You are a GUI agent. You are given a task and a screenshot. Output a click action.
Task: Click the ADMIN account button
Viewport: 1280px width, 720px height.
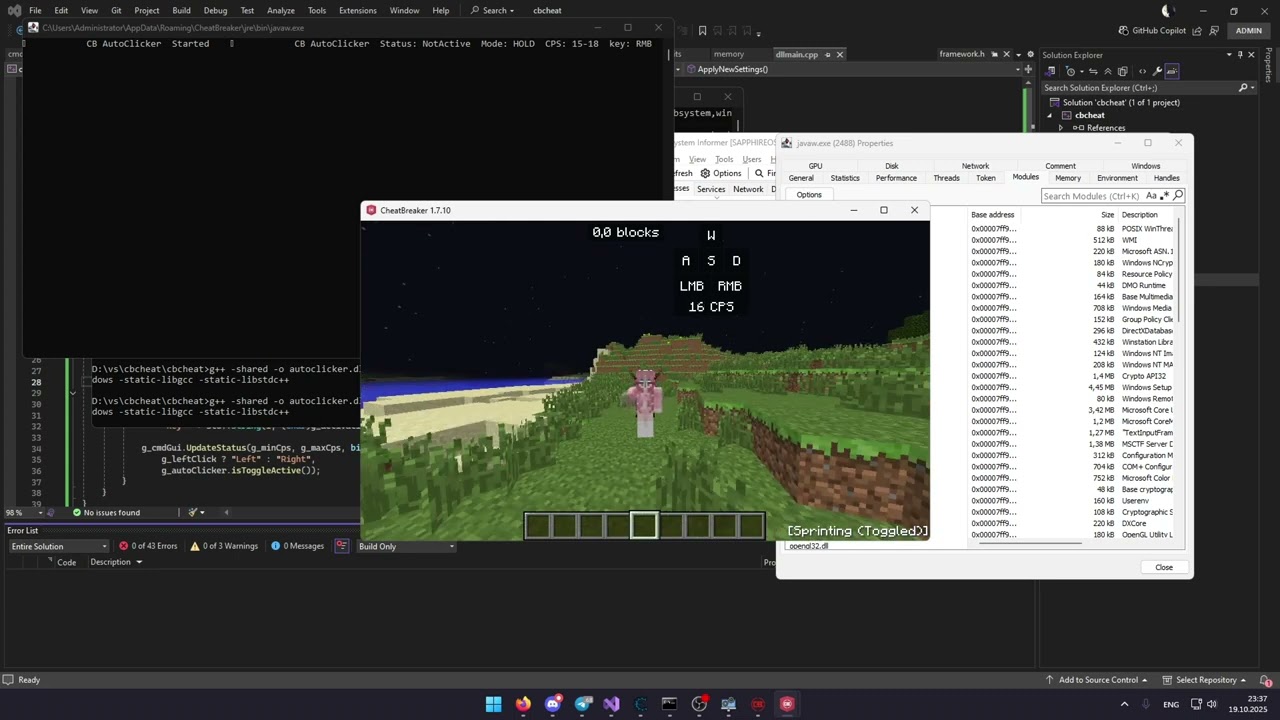1248,30
